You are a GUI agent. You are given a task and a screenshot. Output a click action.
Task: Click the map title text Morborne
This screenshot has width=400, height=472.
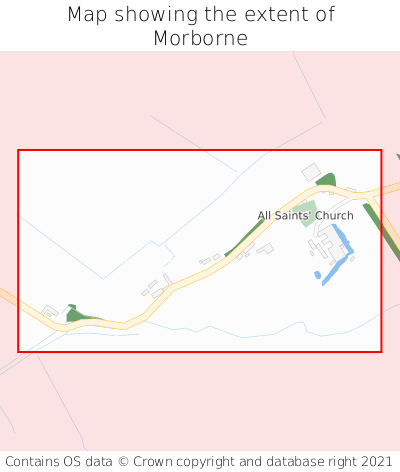tap(200, 38)
